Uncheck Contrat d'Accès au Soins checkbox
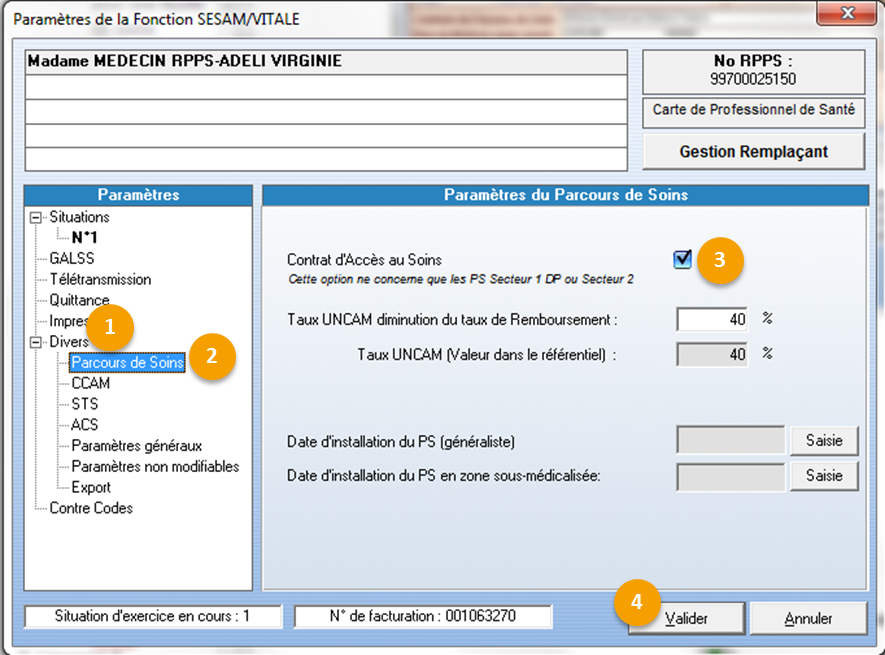885x655 pixels. pyautogui.click(x=682, y=259)
